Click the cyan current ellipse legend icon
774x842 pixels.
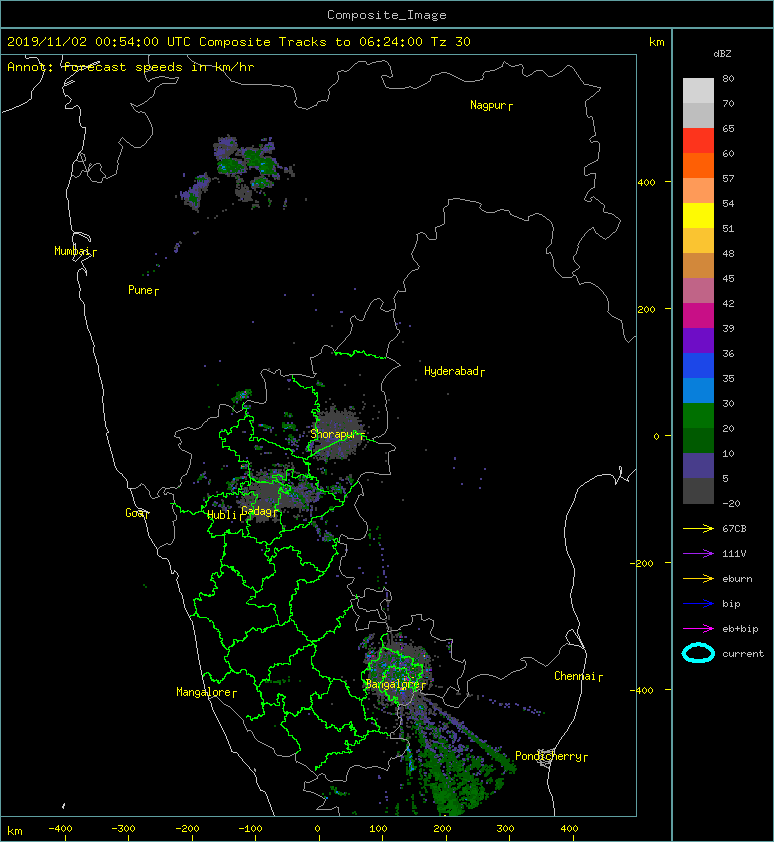point(698,654)
